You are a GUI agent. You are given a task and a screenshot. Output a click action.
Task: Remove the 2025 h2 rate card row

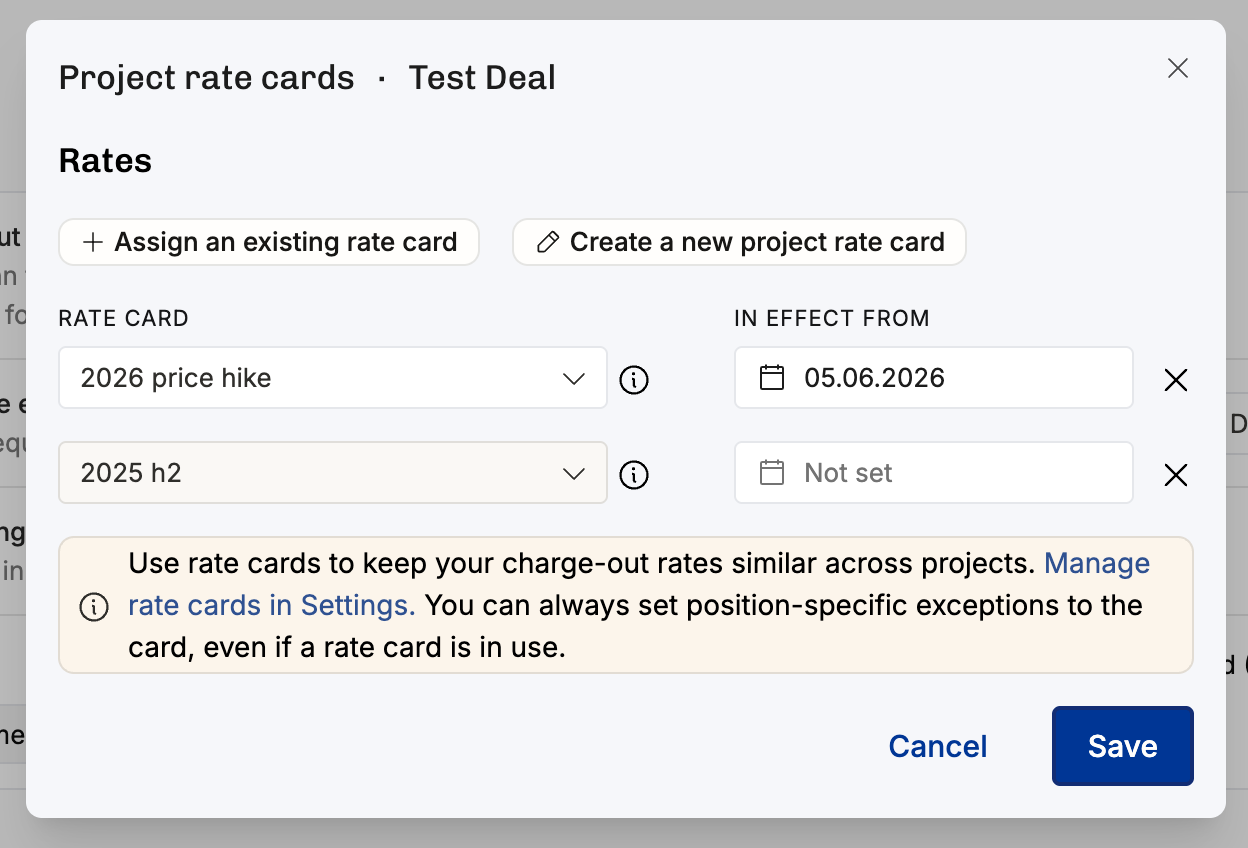point(1176,475)
